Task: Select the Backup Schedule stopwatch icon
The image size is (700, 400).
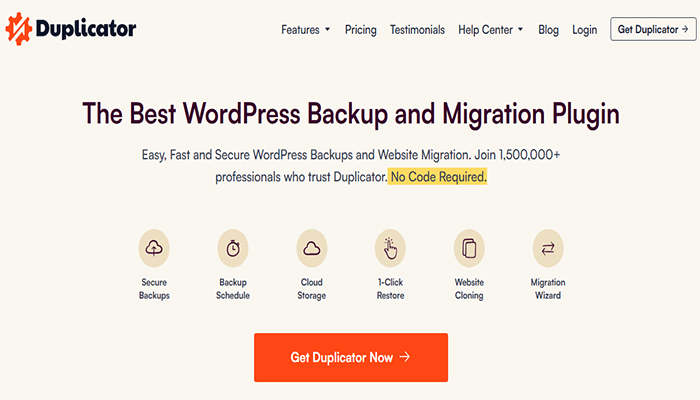Action: point(233,247)
